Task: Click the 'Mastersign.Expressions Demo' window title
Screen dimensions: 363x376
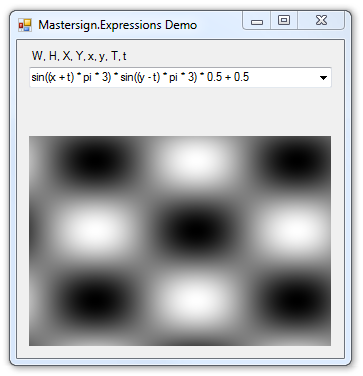Action: 117,25
